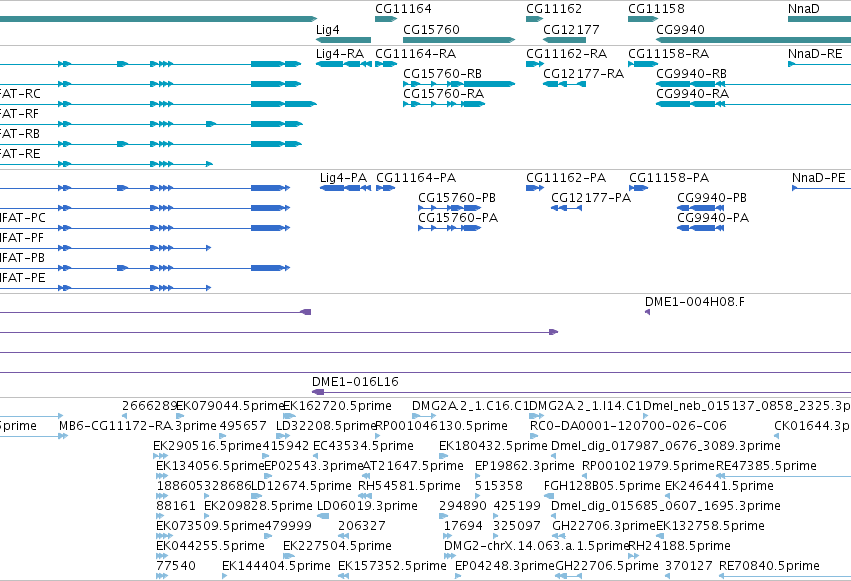Select the NnaD gene label
The height and width of the screenshot is (581, 851).
[804, 9]
